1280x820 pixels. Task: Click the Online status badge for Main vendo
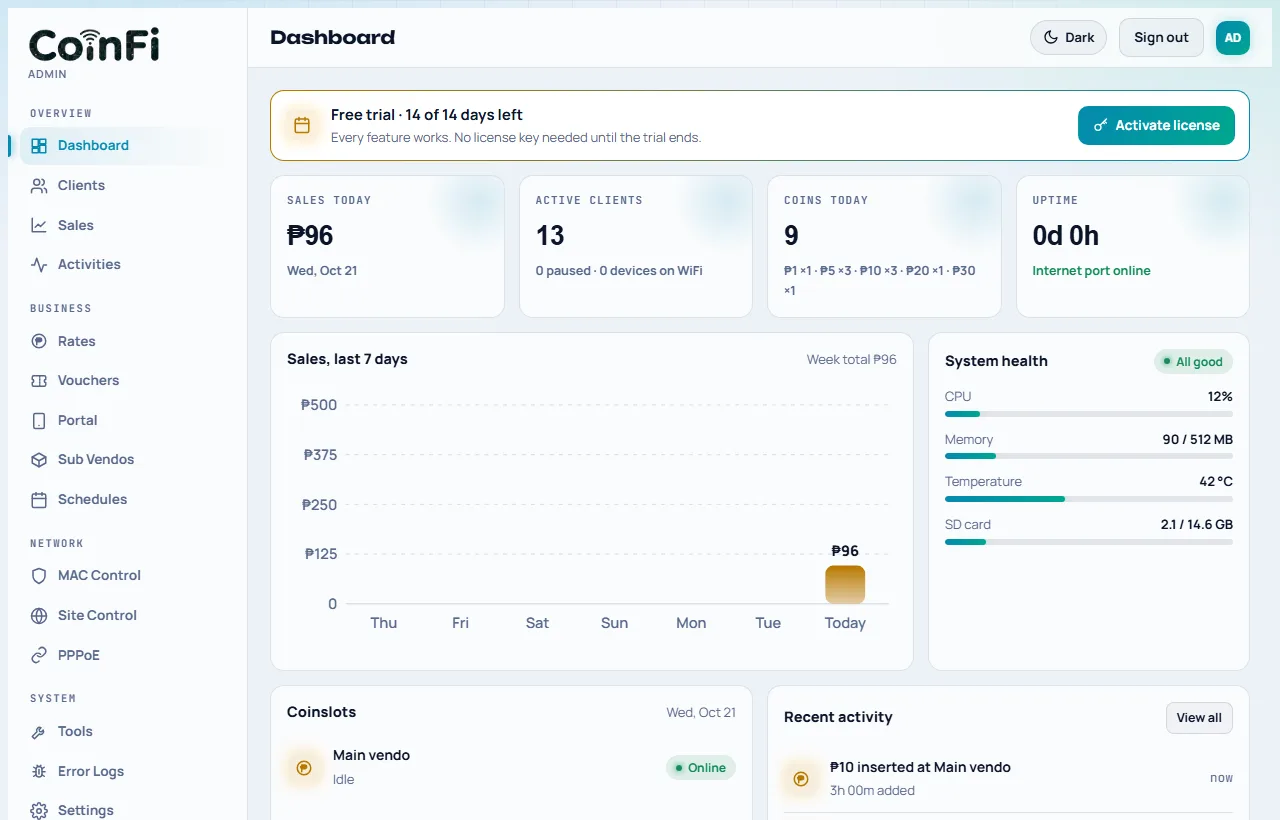[701, 768]
